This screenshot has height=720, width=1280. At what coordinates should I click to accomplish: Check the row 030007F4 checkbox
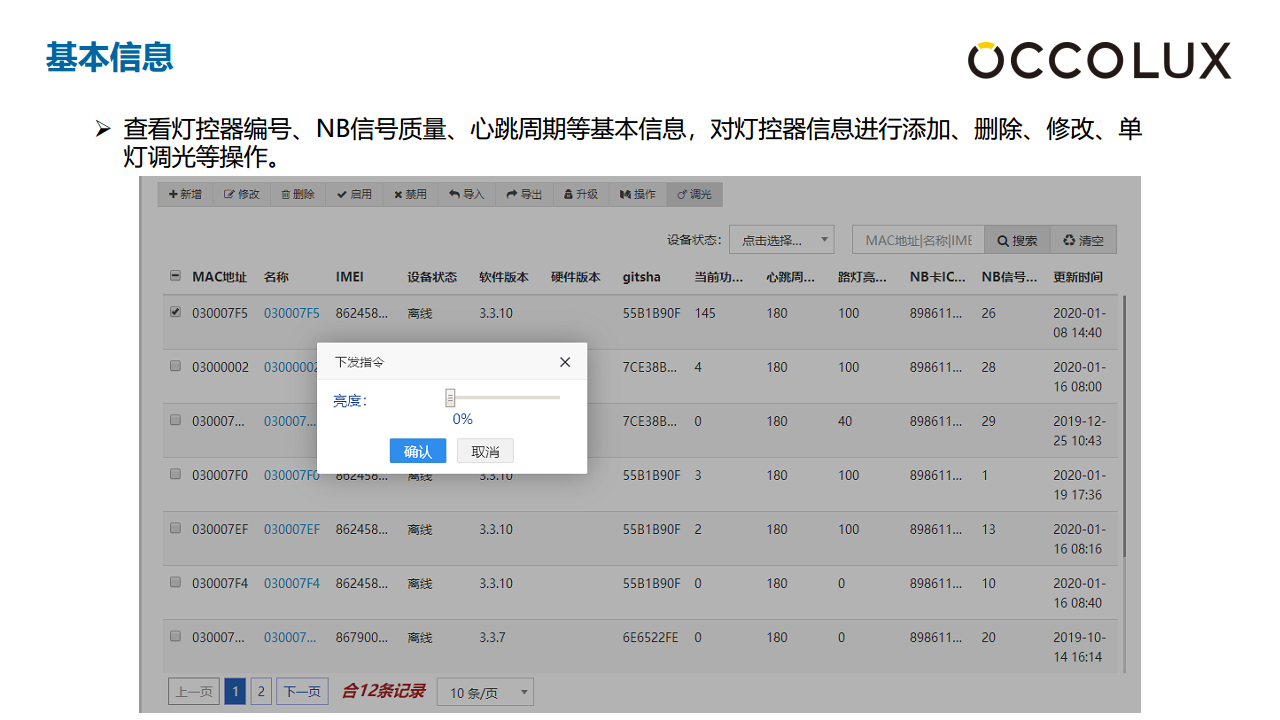tap(175, 582)
